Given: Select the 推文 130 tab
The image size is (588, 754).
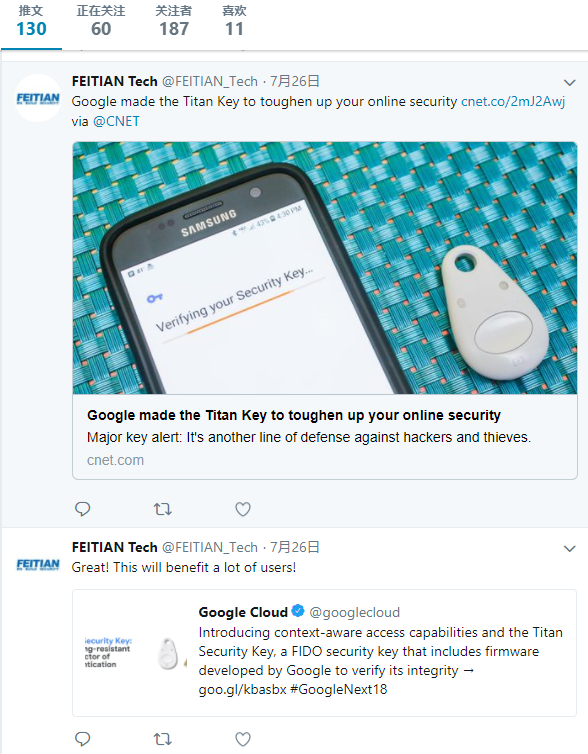Looking at the screenshot, I should pyautogui.click(x=31, y=22).
